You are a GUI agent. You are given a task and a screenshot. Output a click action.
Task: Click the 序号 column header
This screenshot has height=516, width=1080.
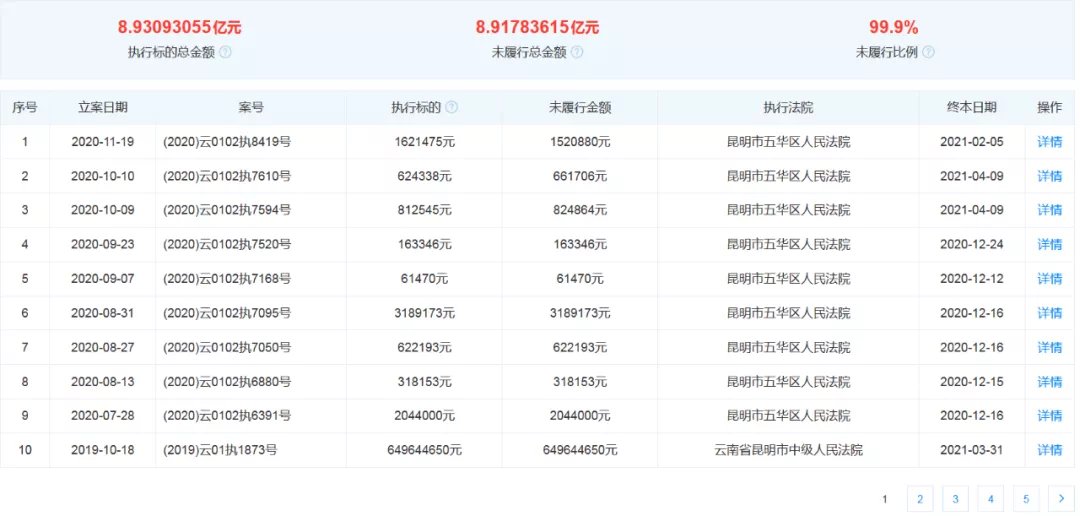coord(25,107)
